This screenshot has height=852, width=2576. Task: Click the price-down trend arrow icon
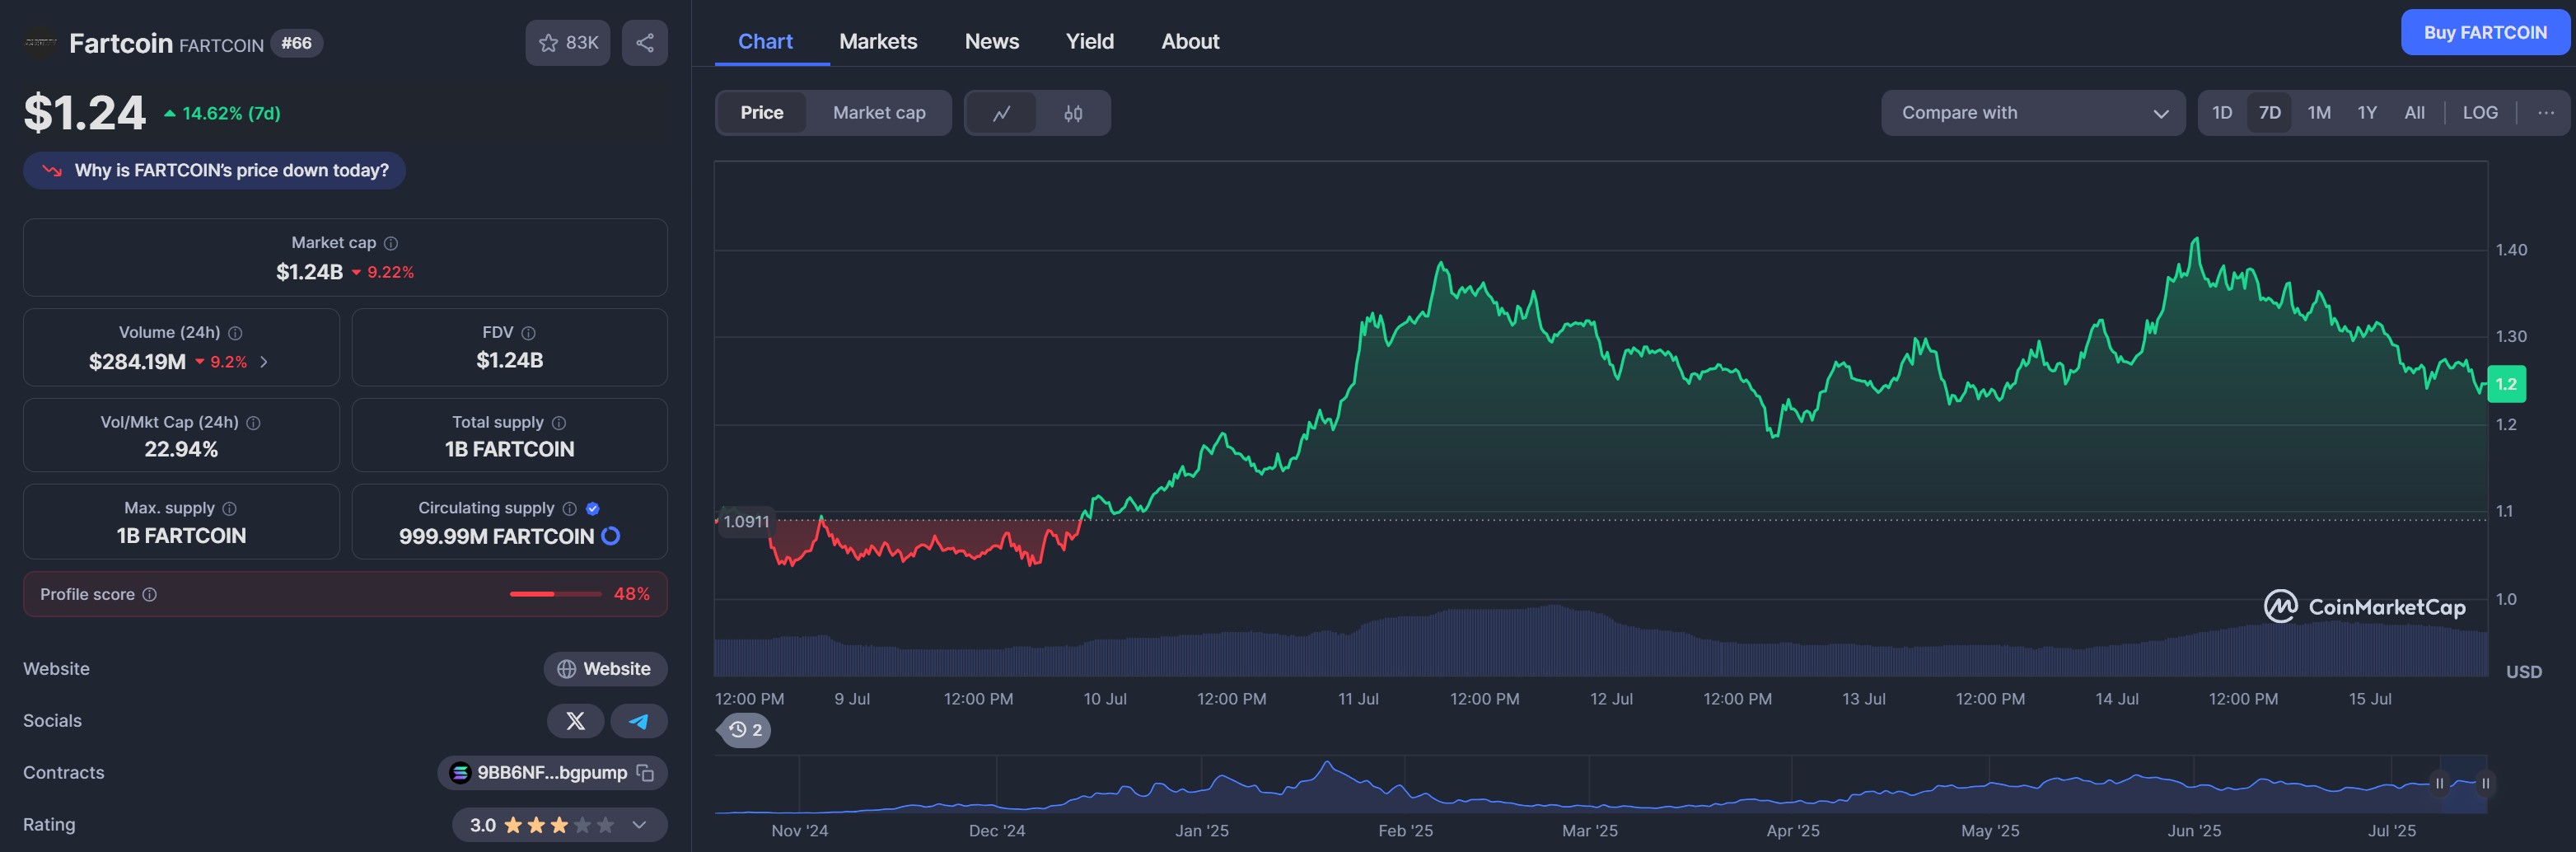pyautogui.click(x=52, y=171)
